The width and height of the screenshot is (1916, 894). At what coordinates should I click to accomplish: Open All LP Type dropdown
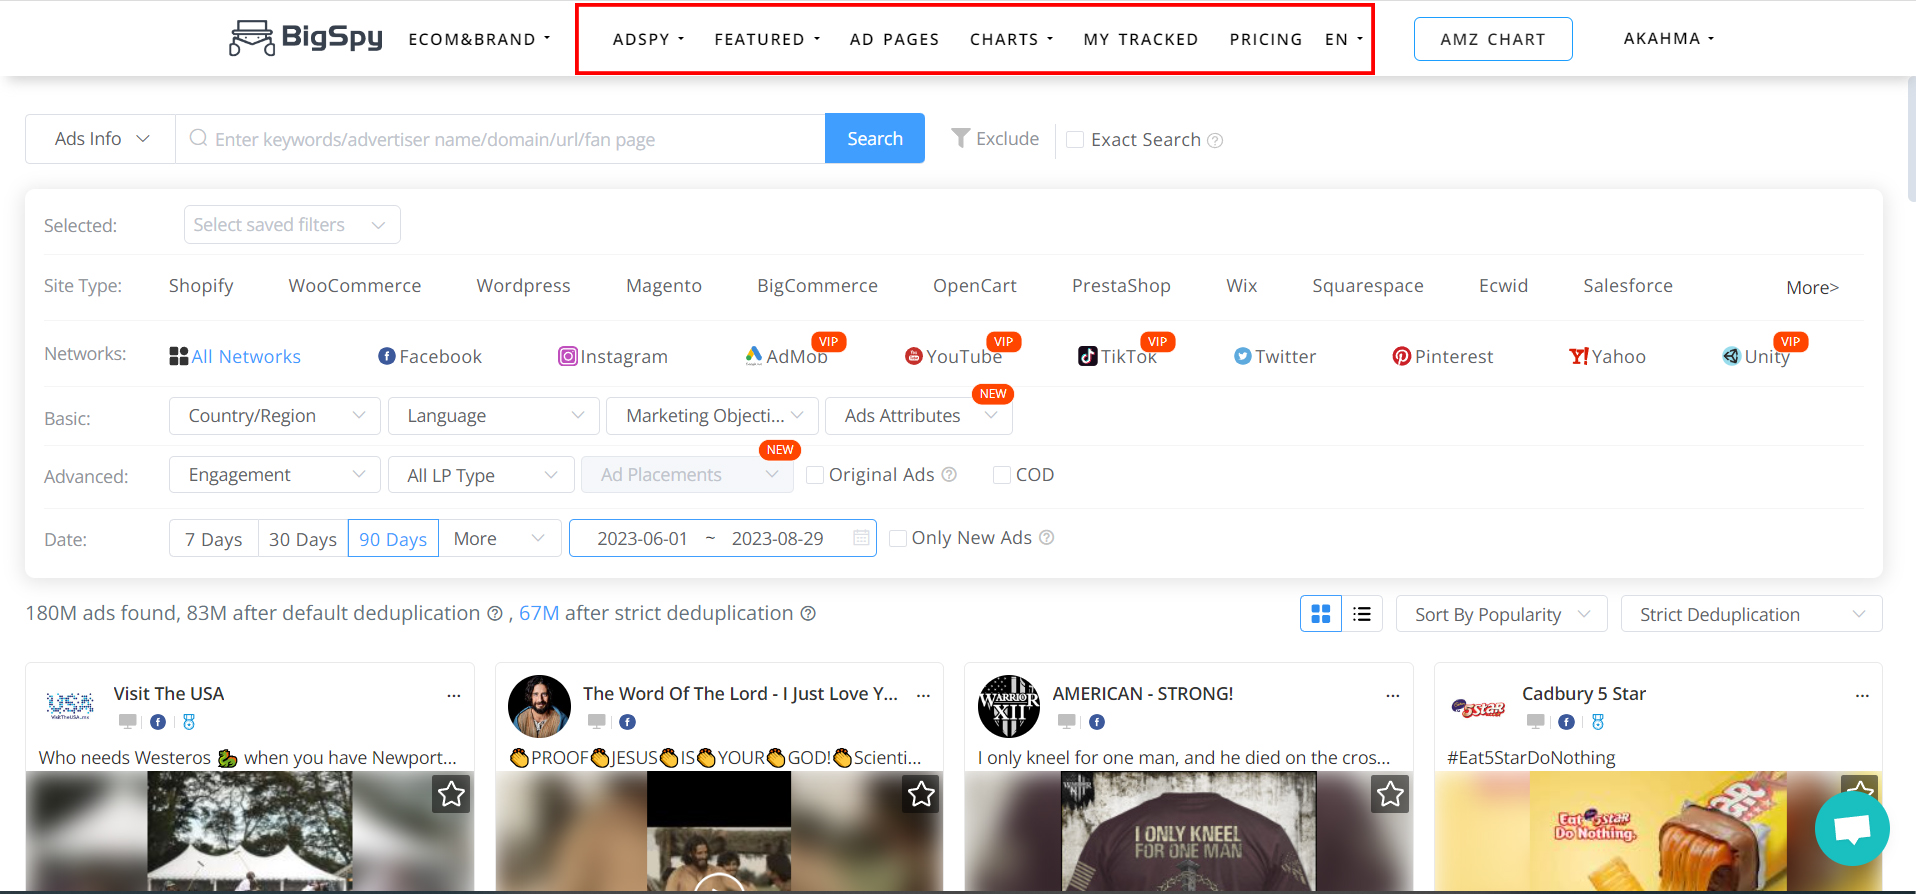481,475
